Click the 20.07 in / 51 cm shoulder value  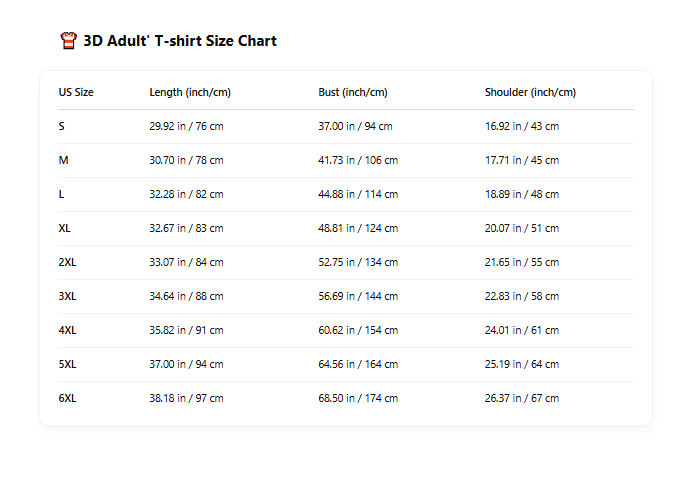tap(522, 228)
